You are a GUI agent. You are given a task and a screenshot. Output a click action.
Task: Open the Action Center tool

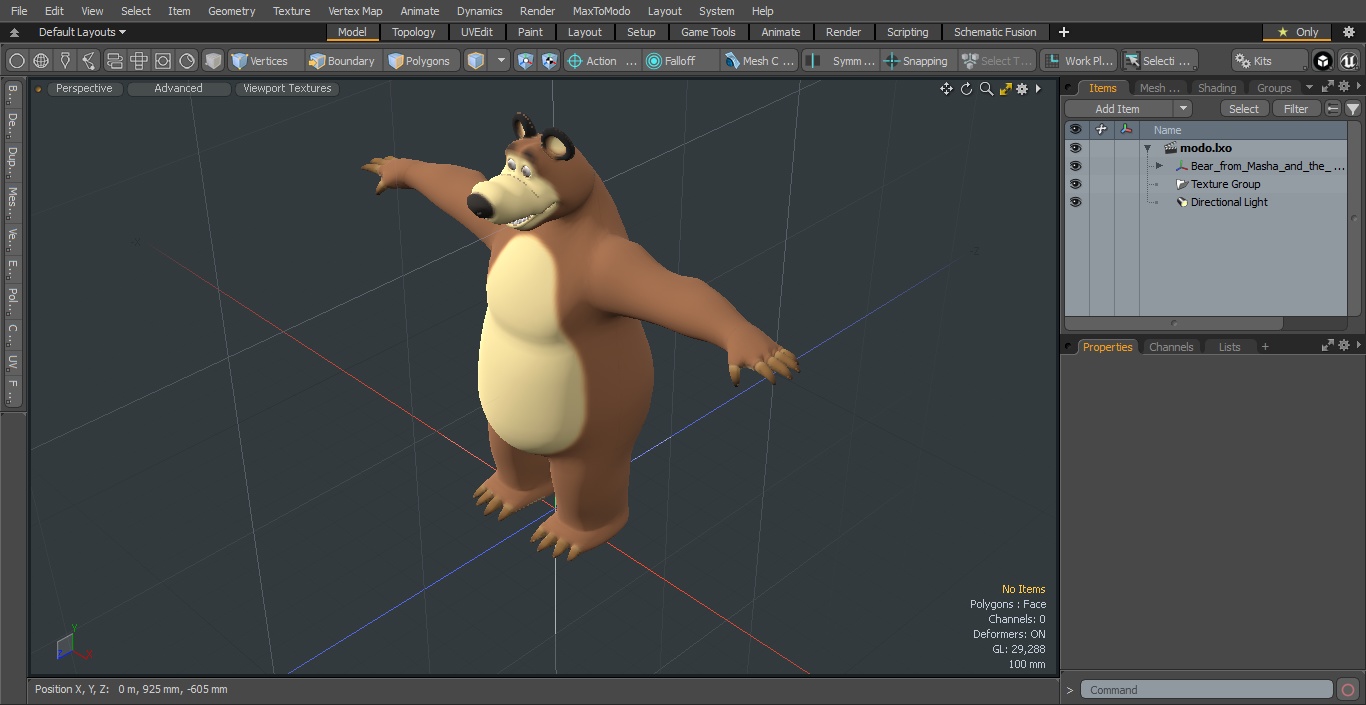[602, 61]
